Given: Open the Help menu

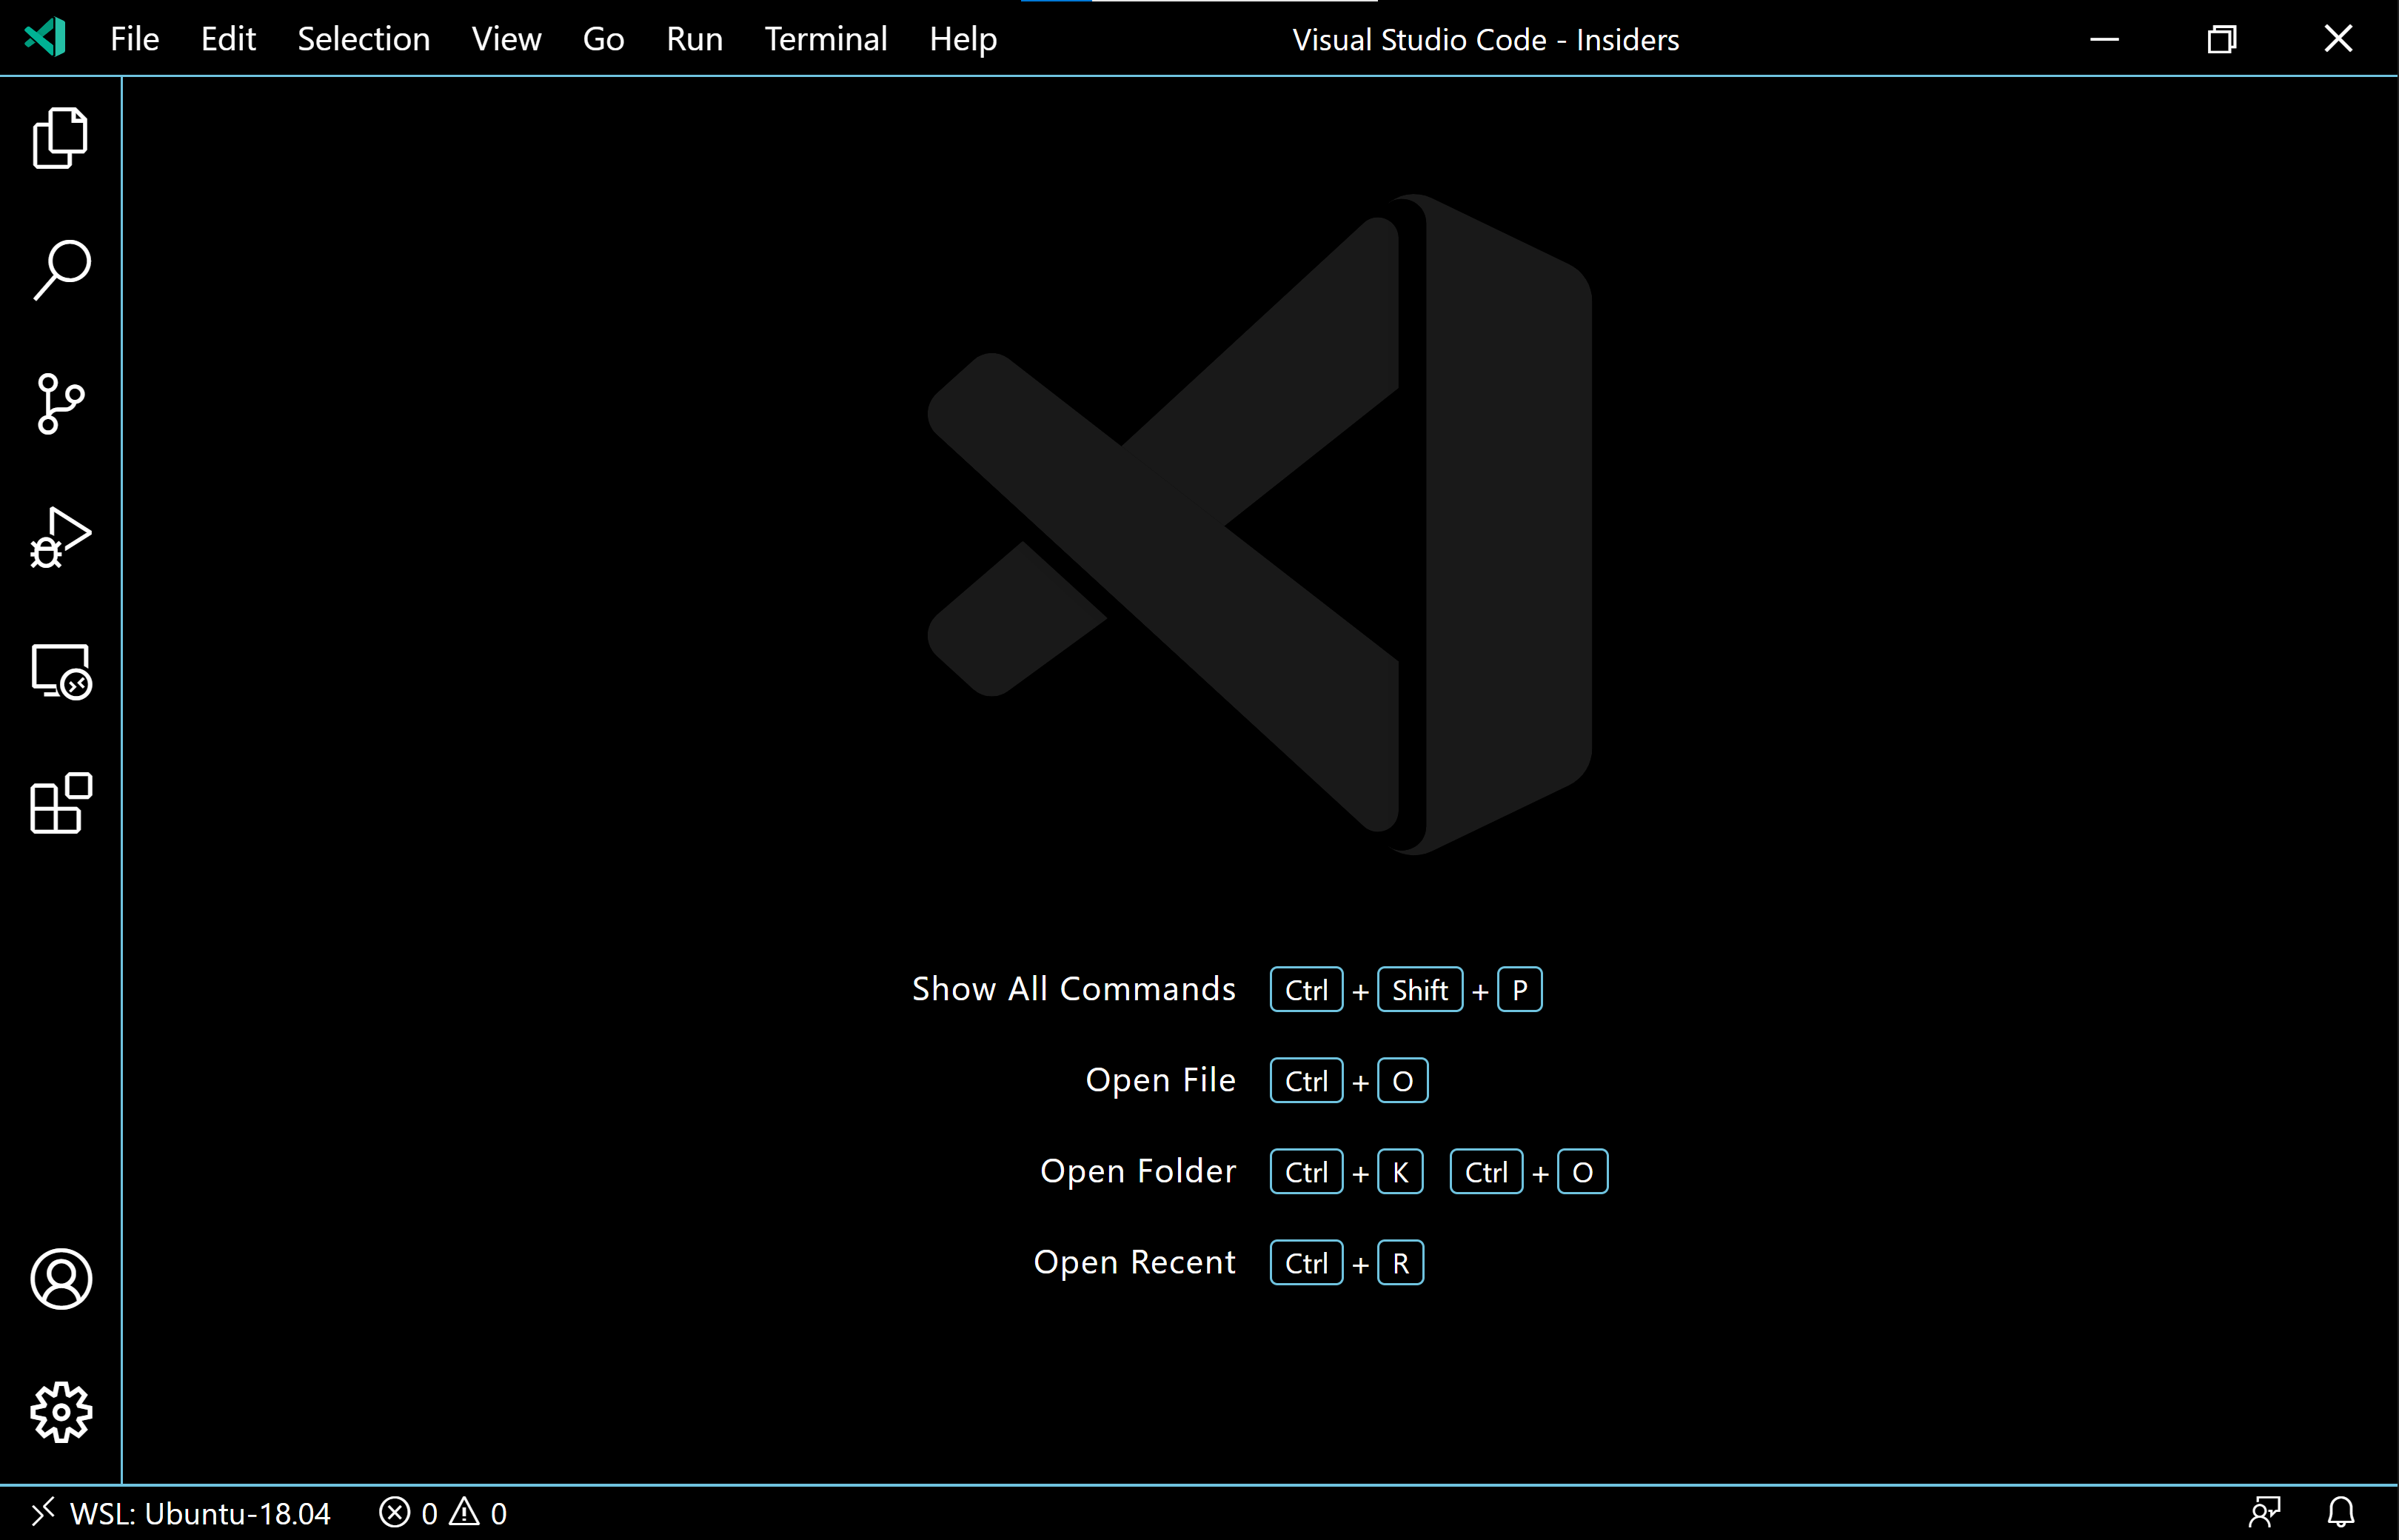Looking at the screenshot, I should [x=962, y=39].
